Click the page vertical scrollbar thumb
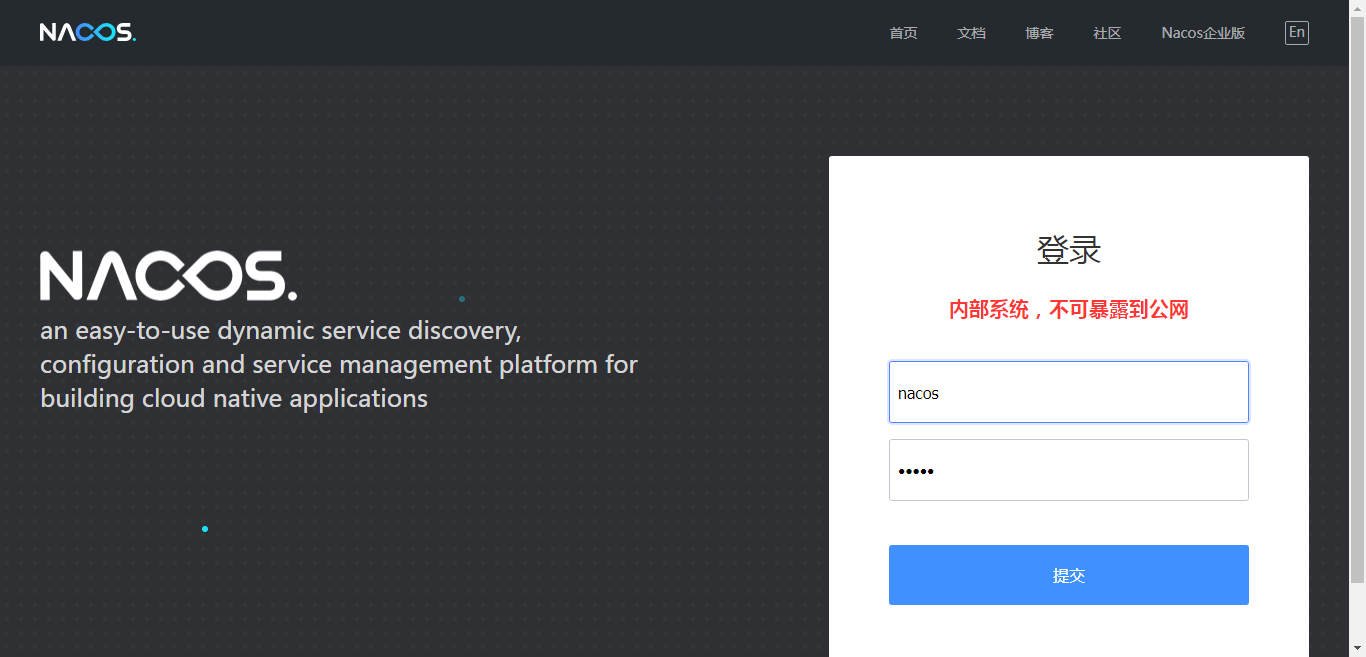Image resolution: width=1366 pixels, height=657 pixels. [x=1357, y=300]
